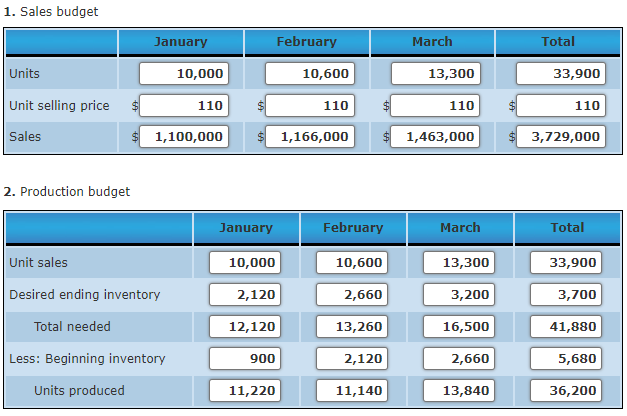
Task: Click January Unit selling price field
Action: tap(184, 106)
